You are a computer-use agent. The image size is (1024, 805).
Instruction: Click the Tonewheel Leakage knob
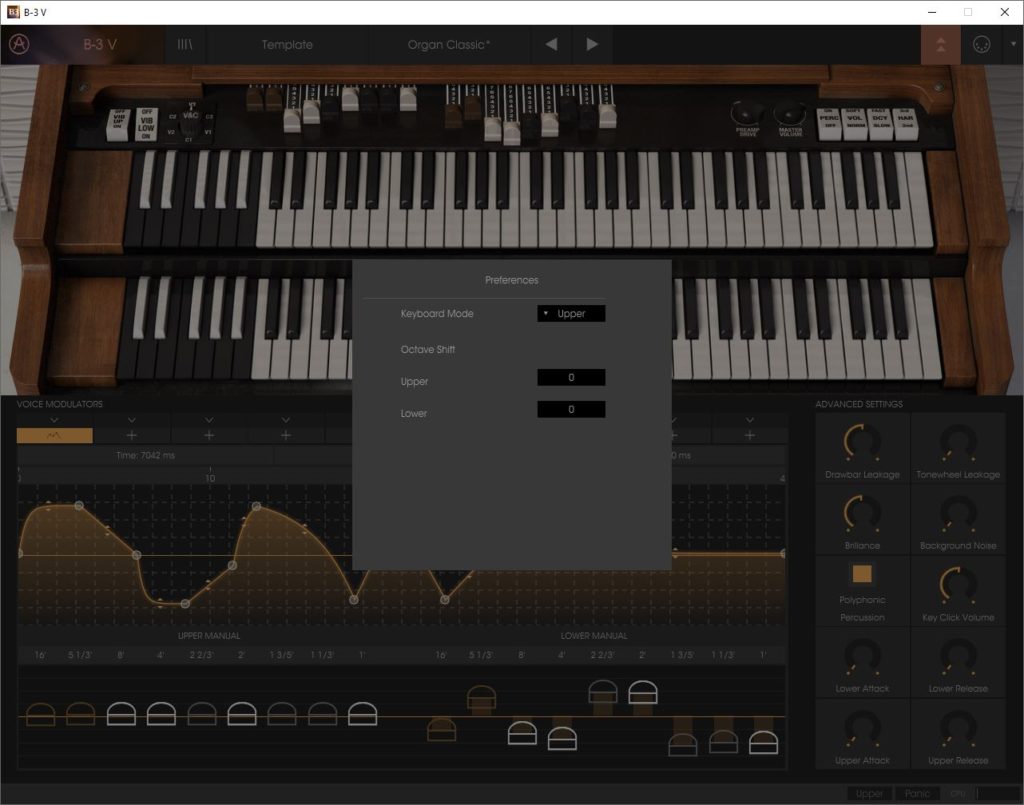(x=958, y=442)
